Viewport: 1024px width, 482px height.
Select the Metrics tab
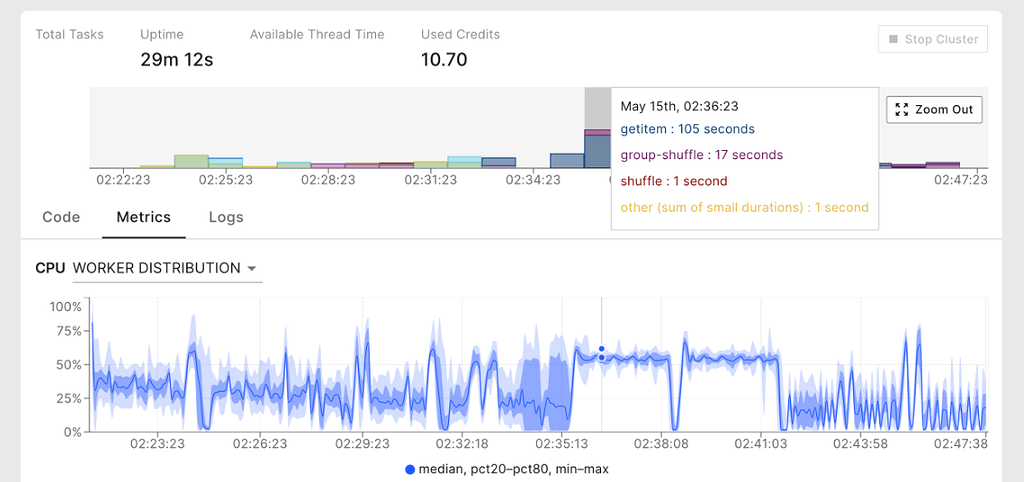(144, 217)
